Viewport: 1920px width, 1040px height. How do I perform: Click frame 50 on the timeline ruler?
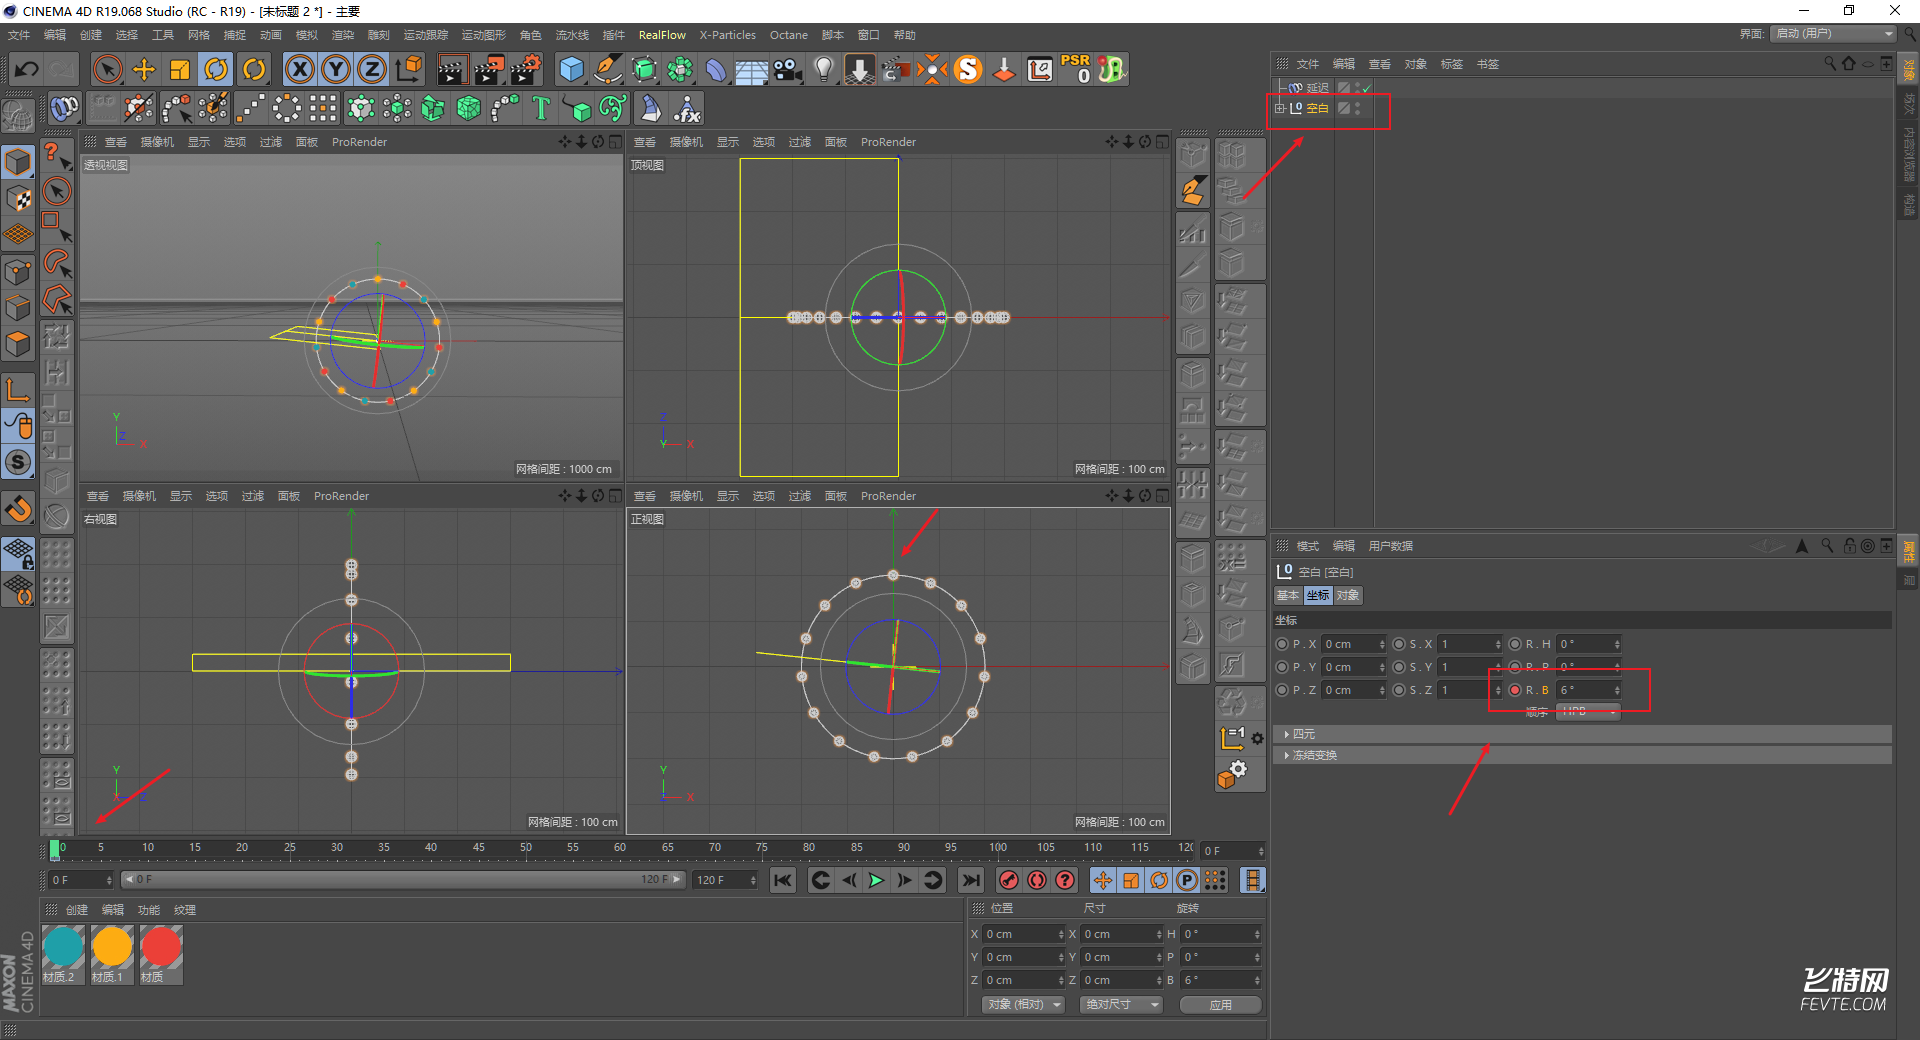[525, 848]
